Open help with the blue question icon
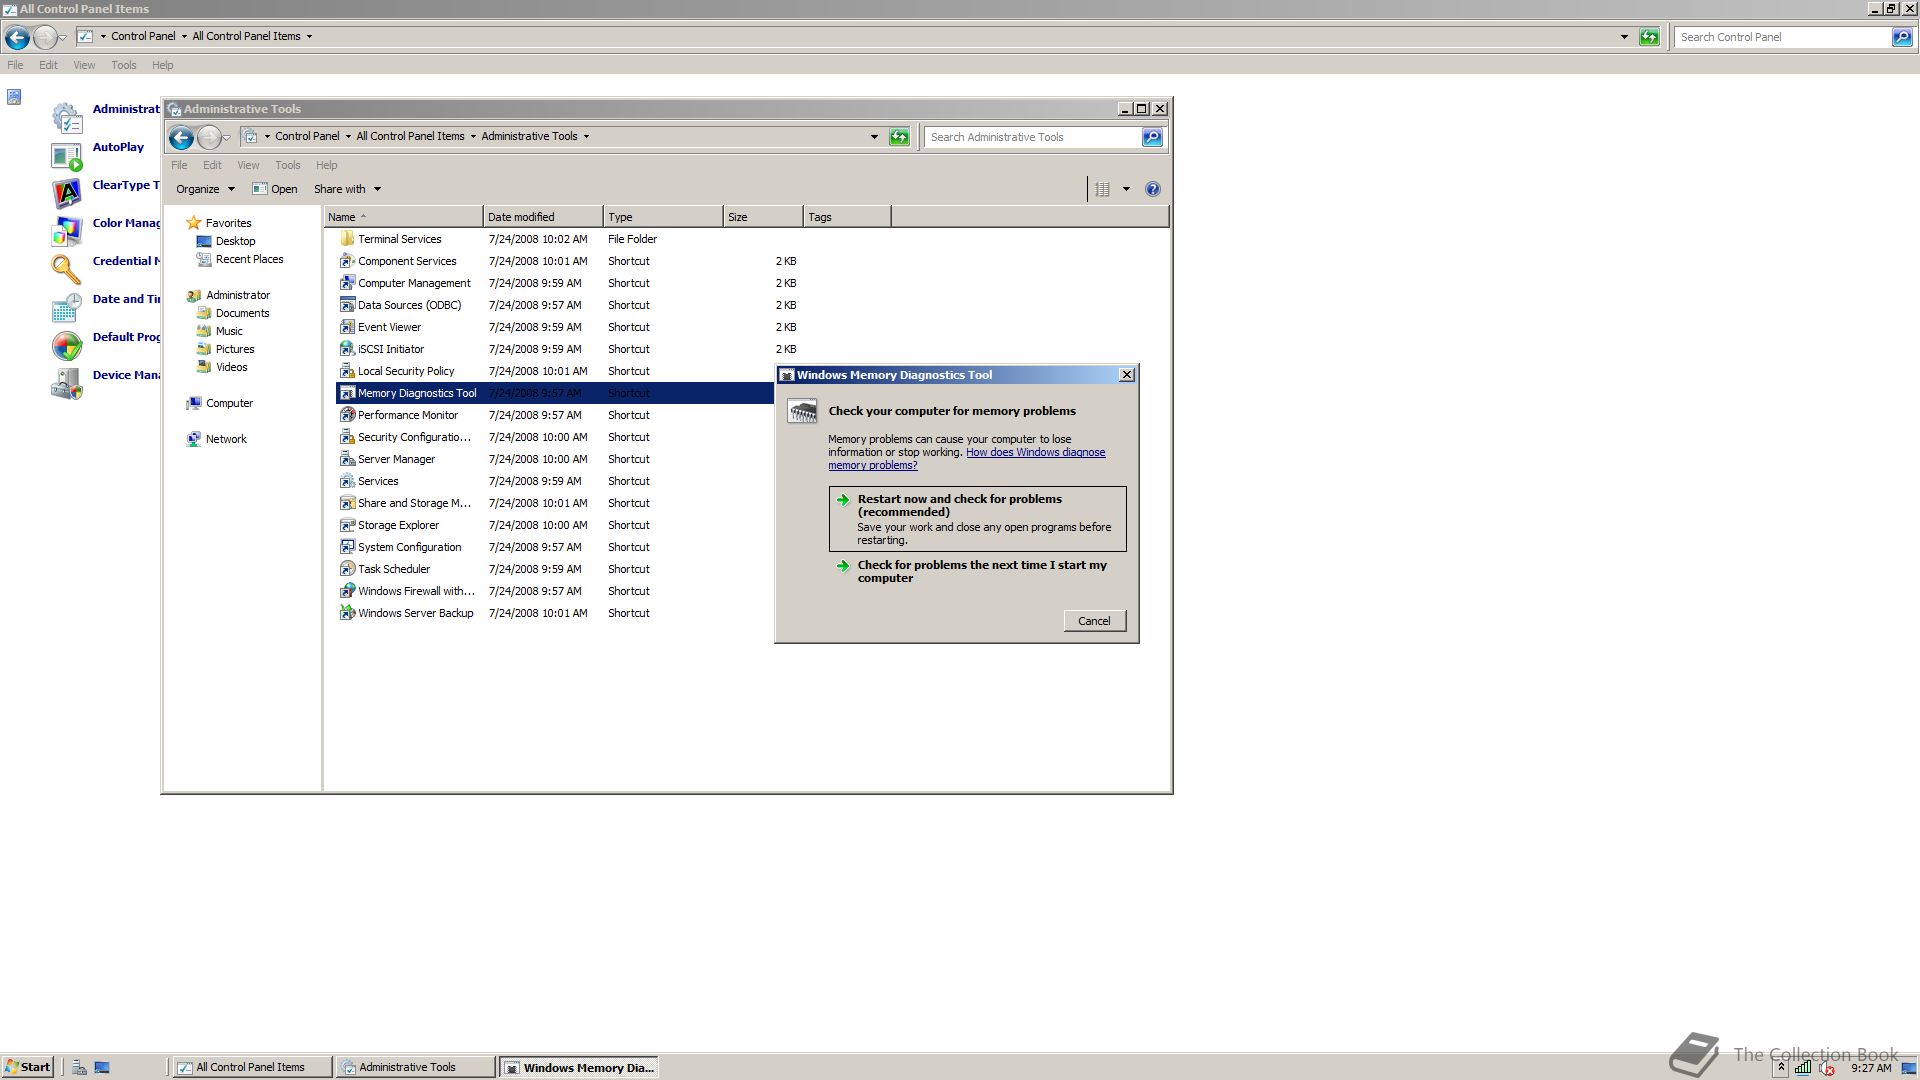Viewport: 1920px width, 1080px height. 1152,189
